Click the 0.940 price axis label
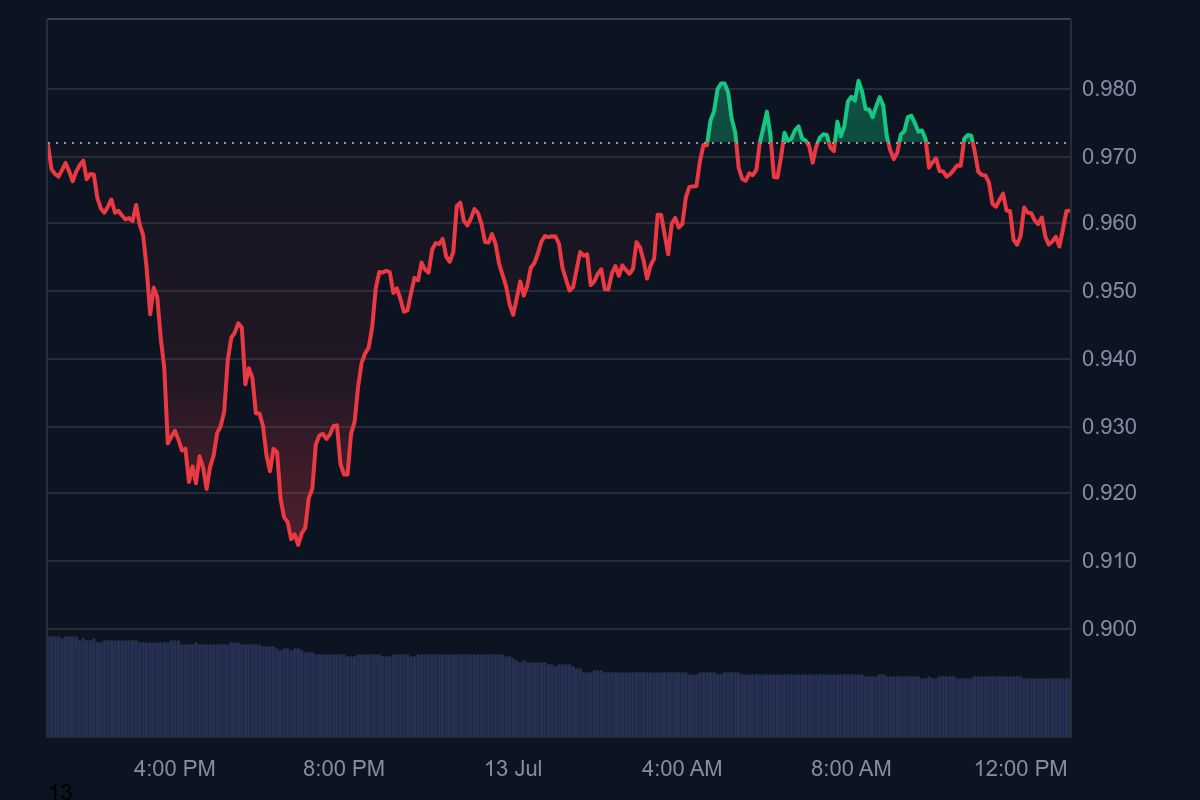 [x=1109, y=359]
